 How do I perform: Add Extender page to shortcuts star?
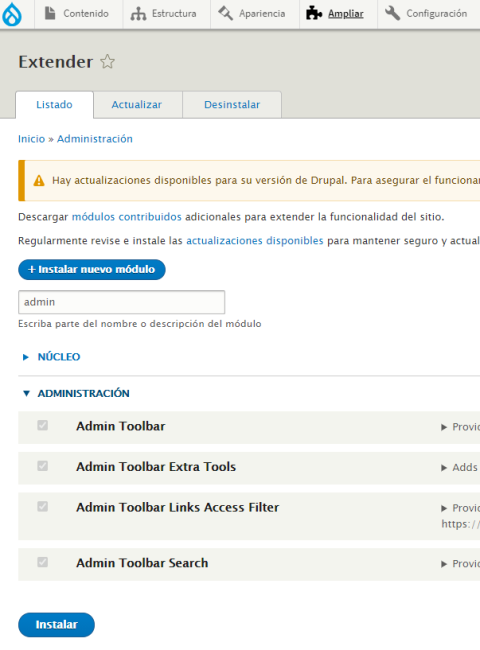pos(107,62)
